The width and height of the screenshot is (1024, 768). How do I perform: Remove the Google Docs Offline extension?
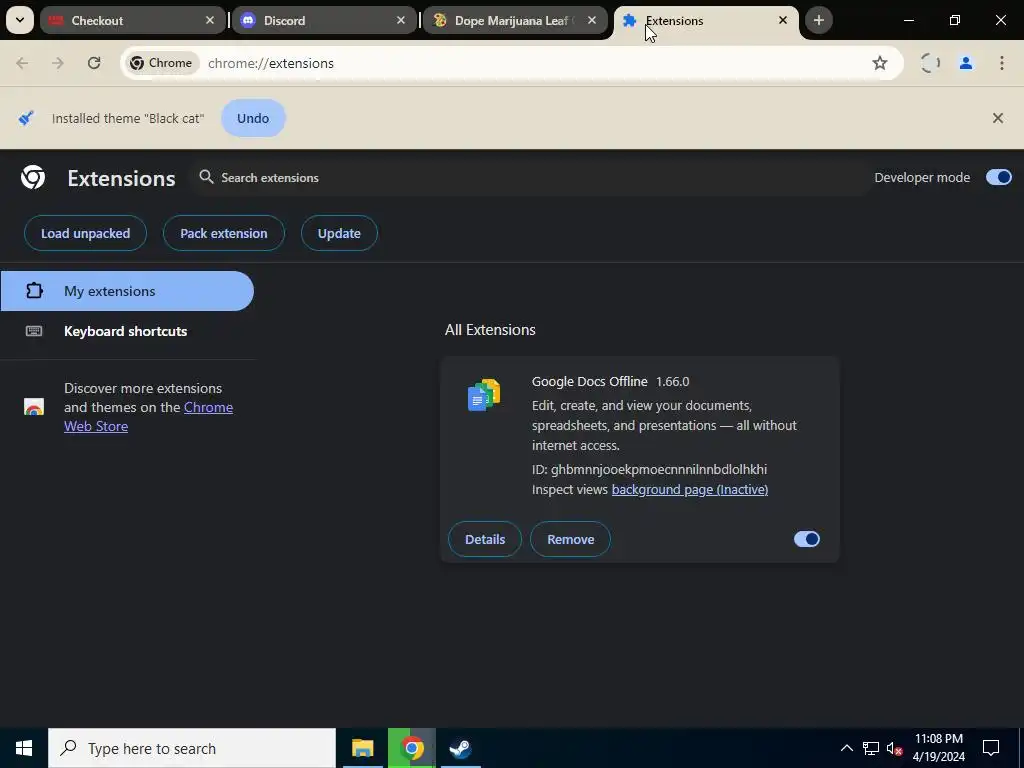click(570, 539)
